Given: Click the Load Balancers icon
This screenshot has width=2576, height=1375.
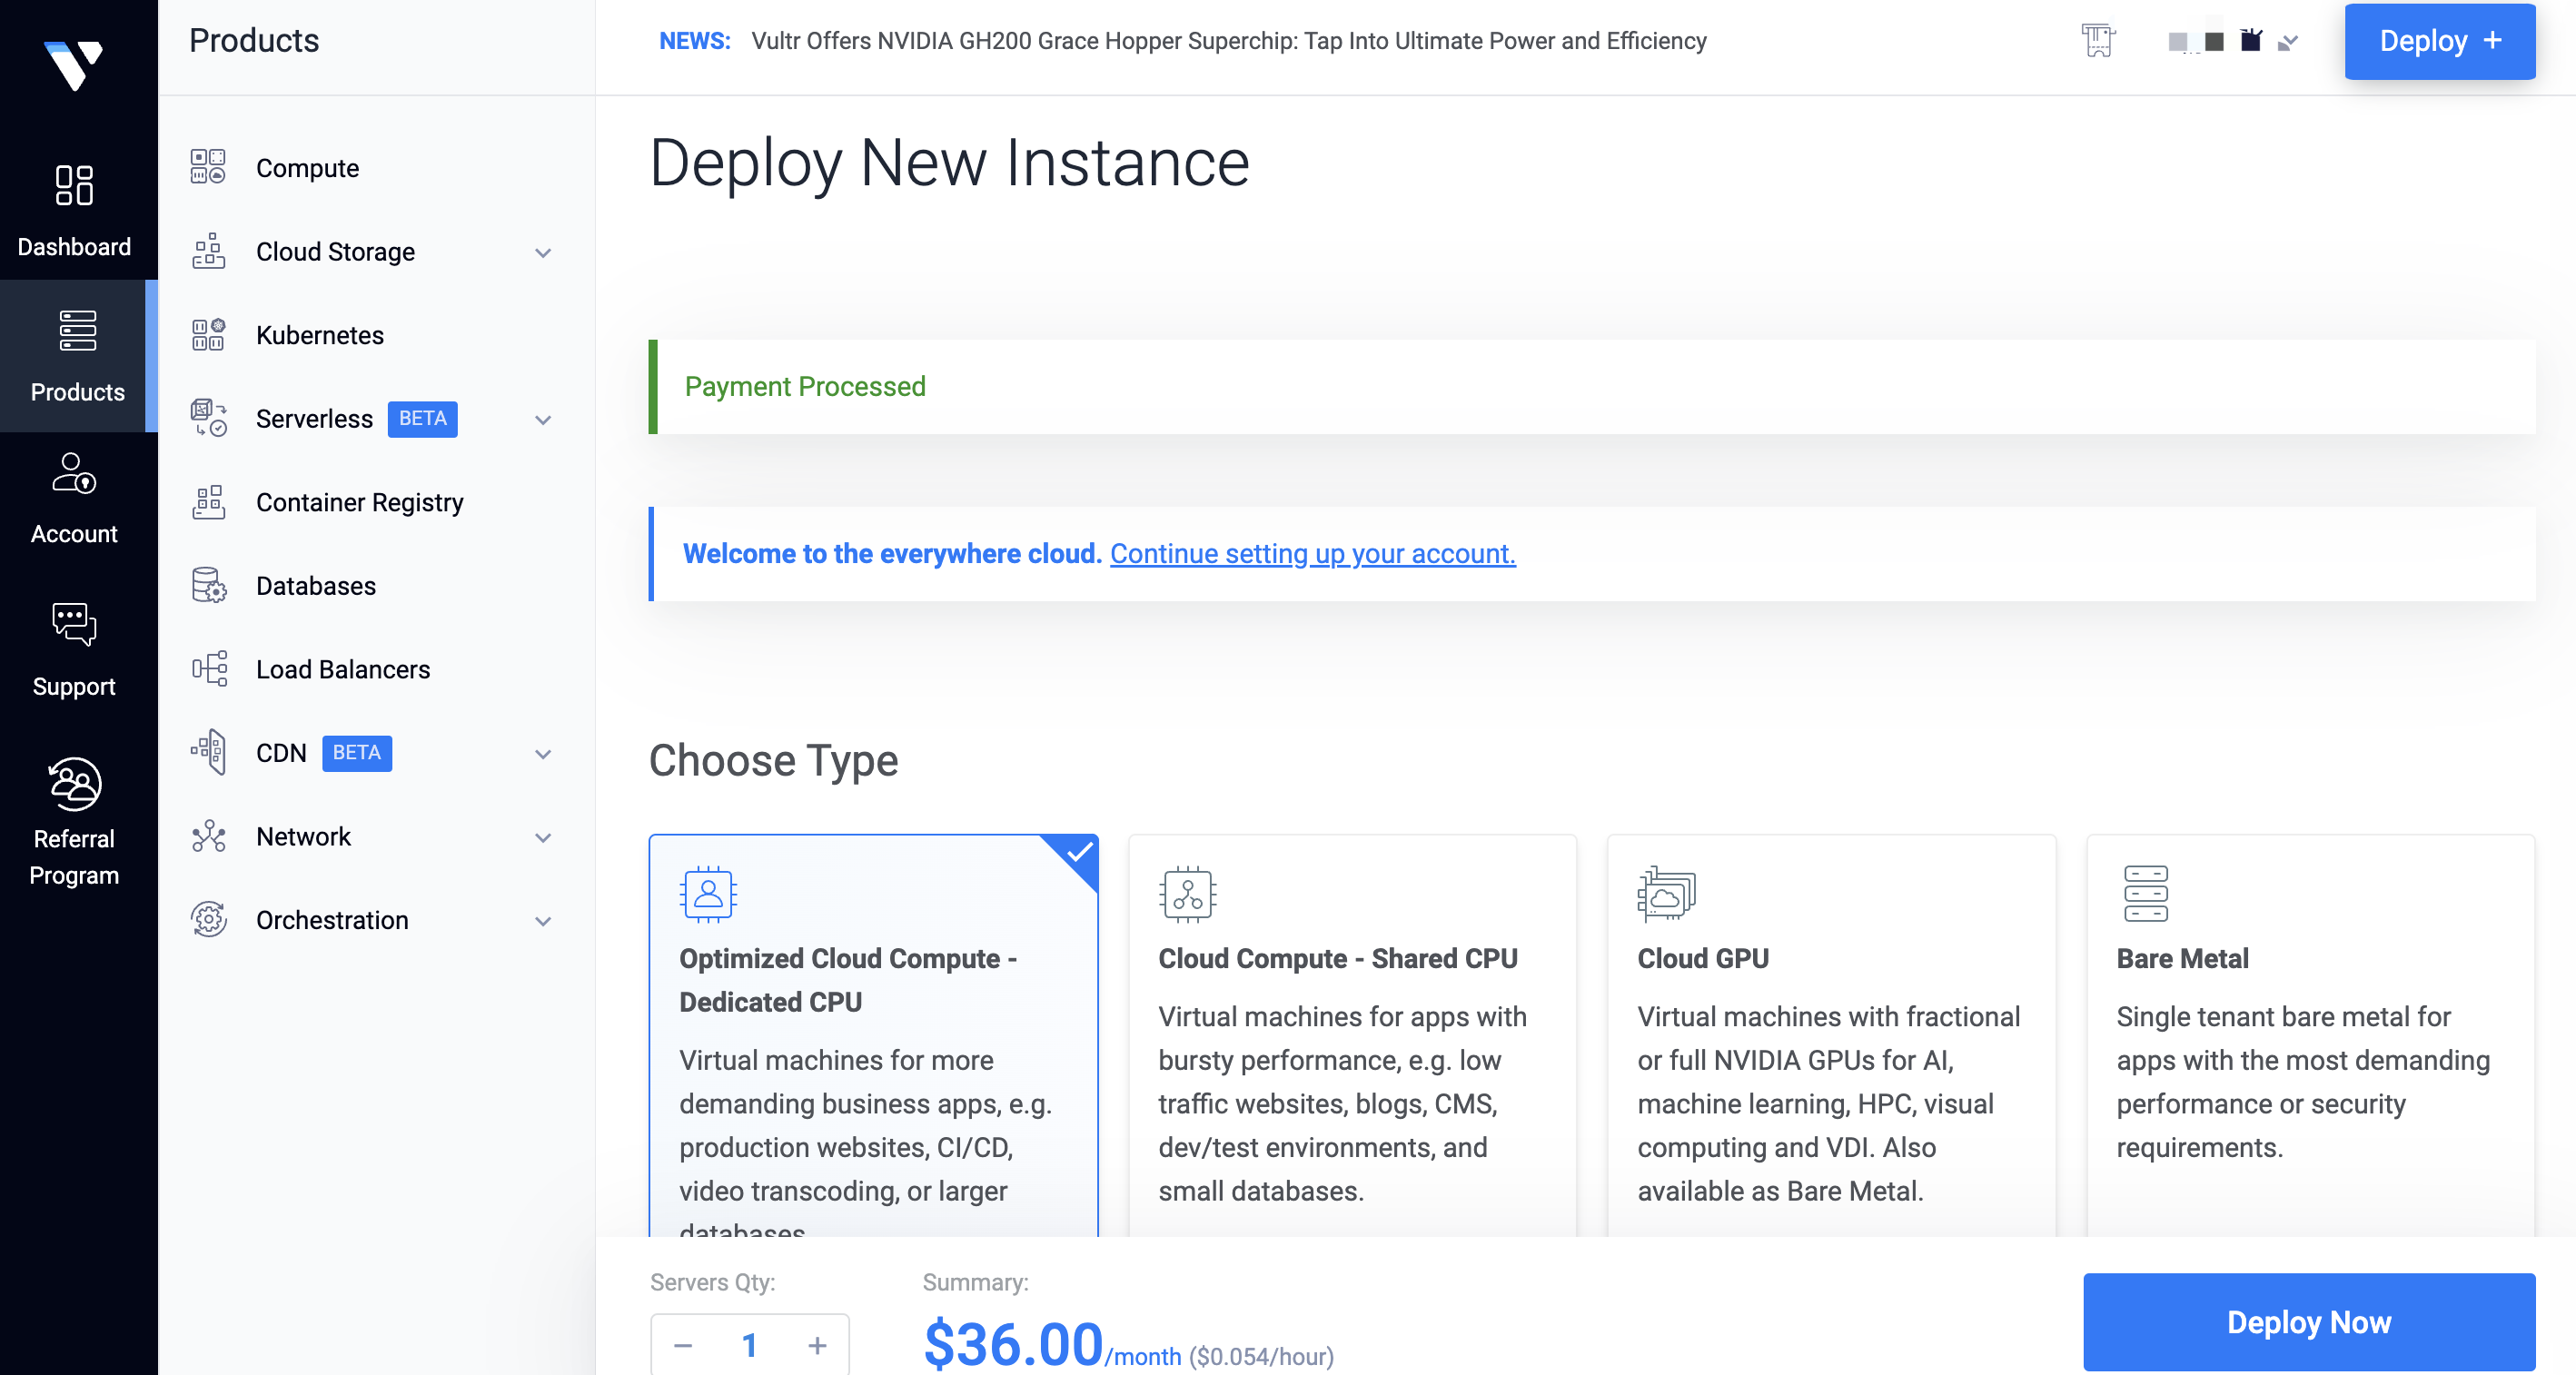Looking at the screenshot, I should pyautogui.click(x=208, y=668).
